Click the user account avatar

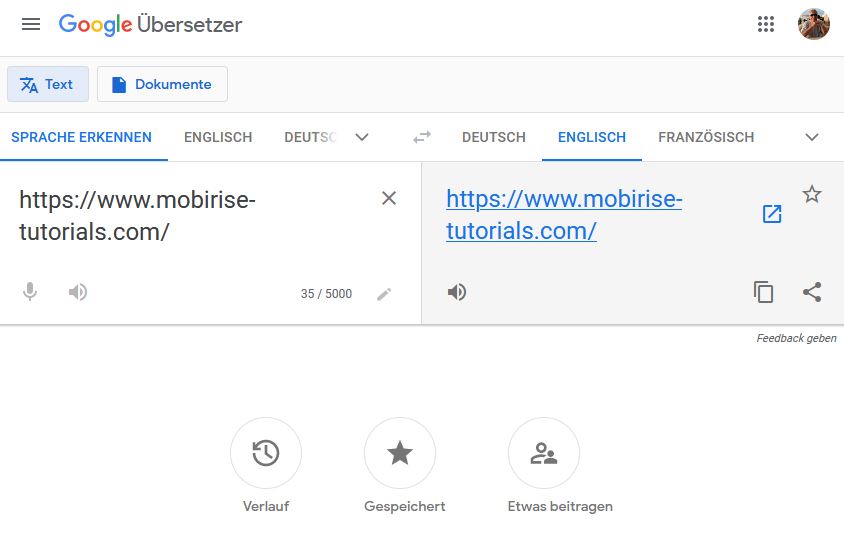pos(813,24)
